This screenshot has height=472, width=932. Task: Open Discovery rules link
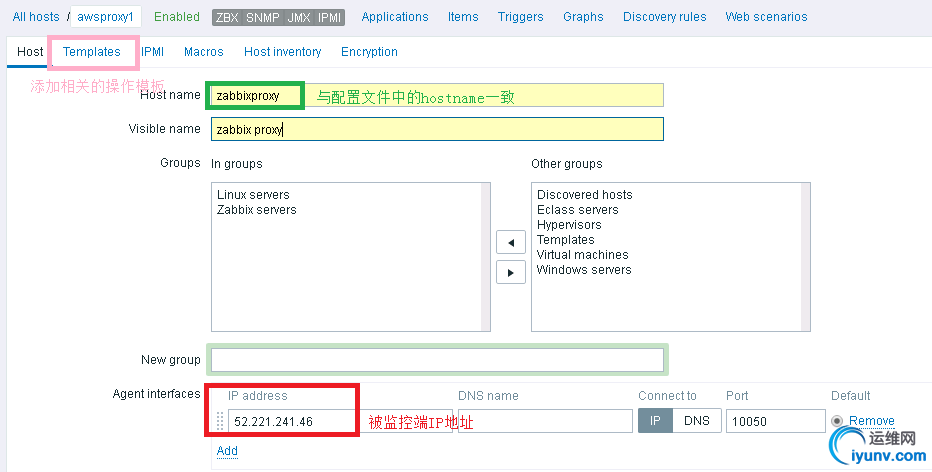click(x=665, y=17)
